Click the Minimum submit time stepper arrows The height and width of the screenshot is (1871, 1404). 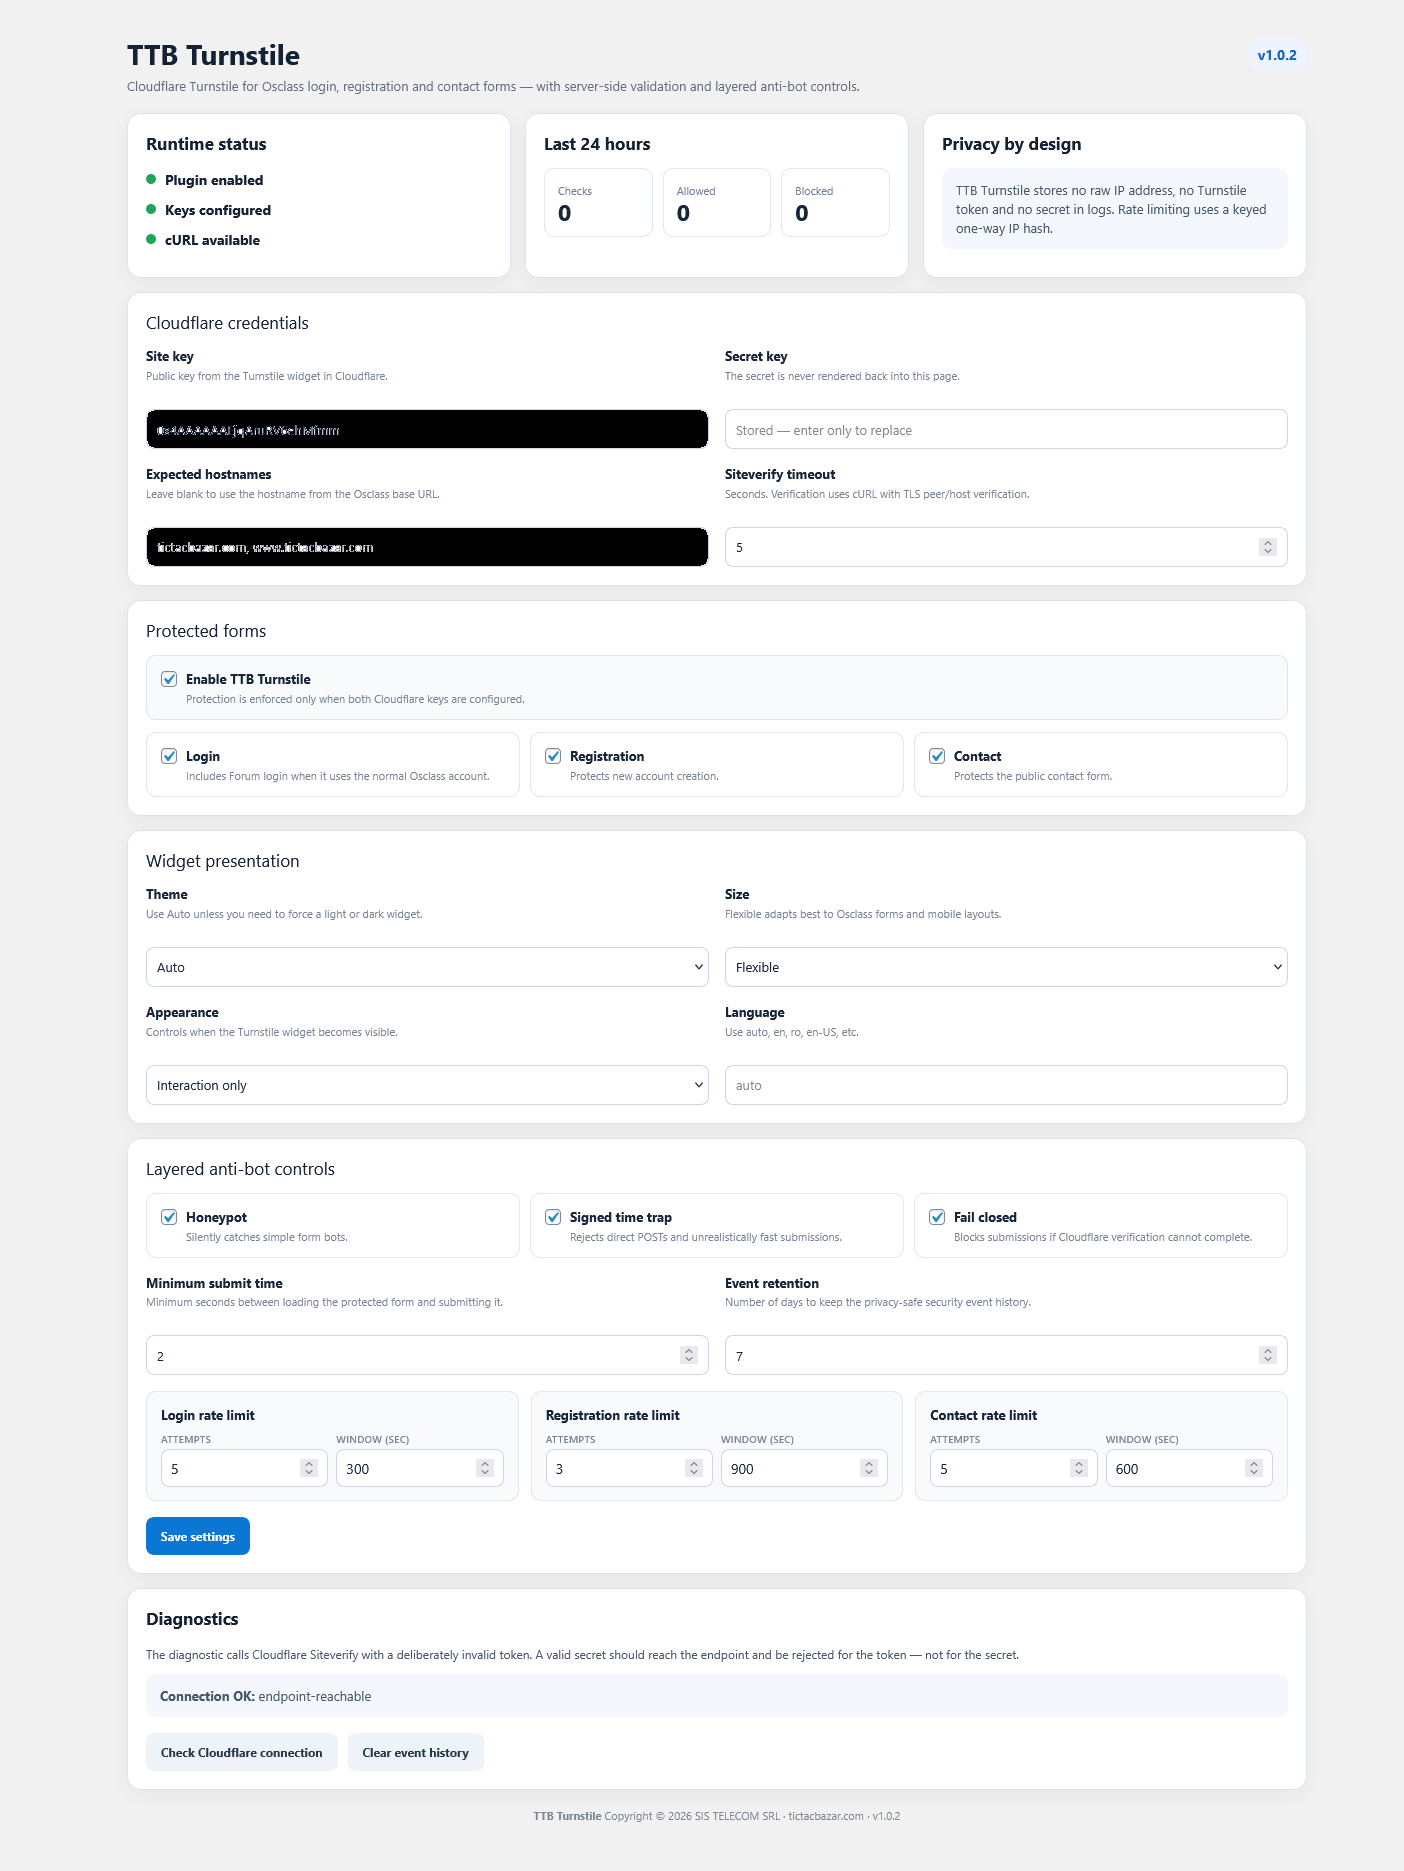[x=689, y=1355]
